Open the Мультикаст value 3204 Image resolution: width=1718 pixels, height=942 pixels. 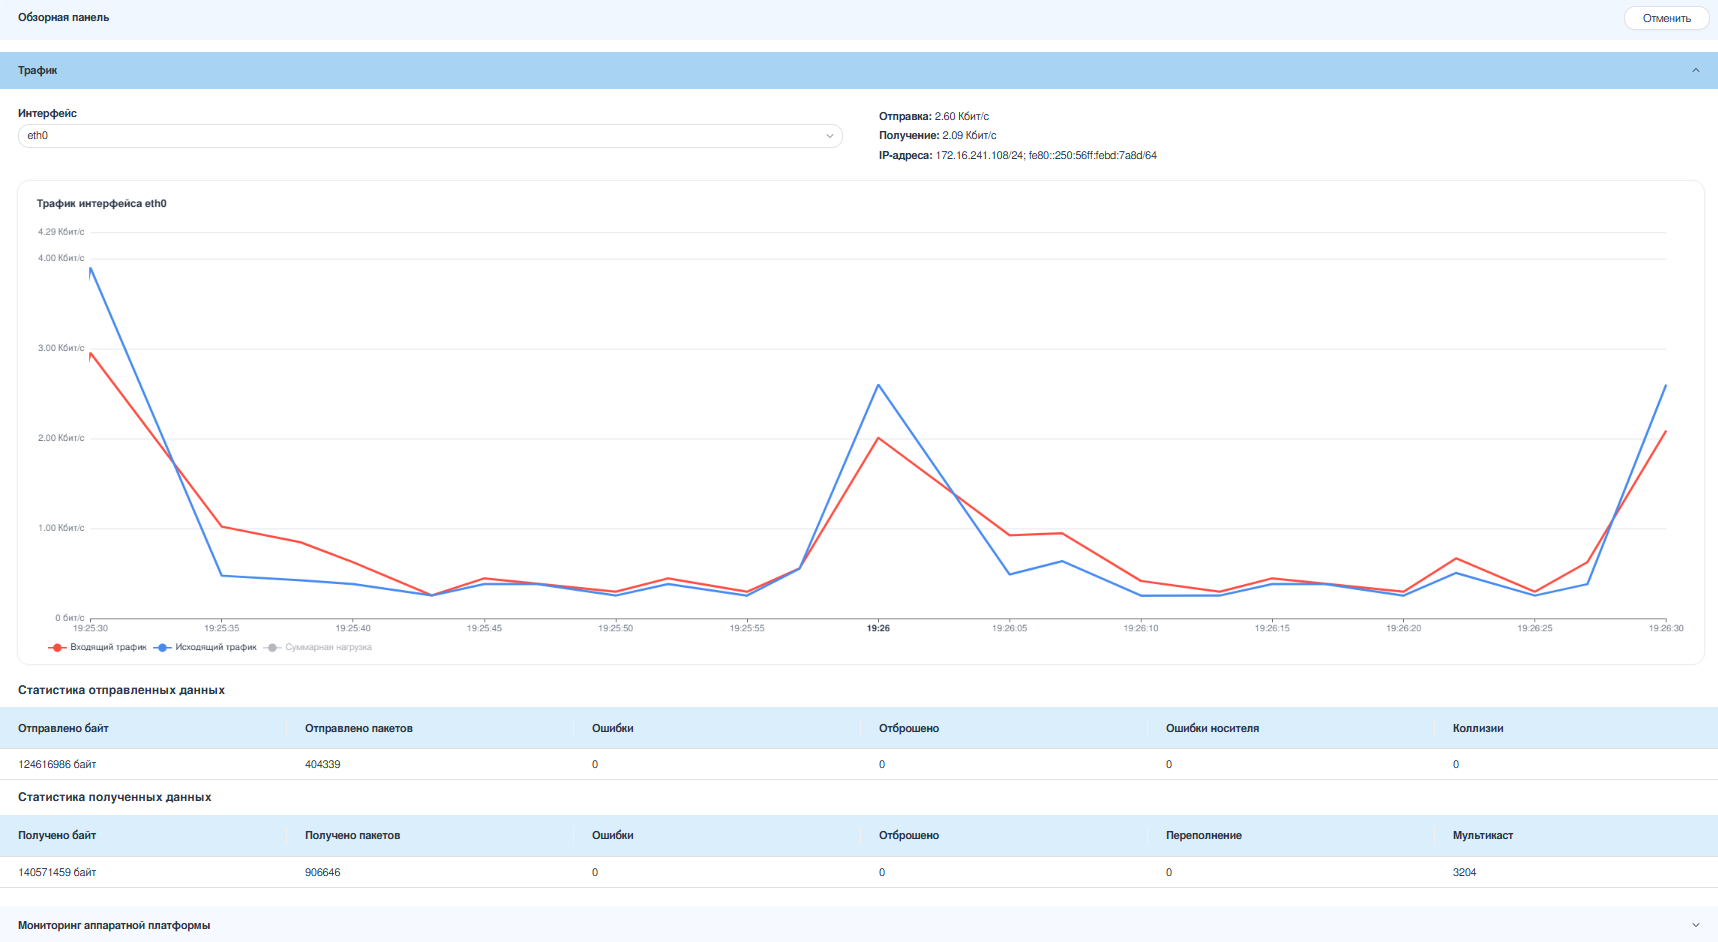[1464, 872]
